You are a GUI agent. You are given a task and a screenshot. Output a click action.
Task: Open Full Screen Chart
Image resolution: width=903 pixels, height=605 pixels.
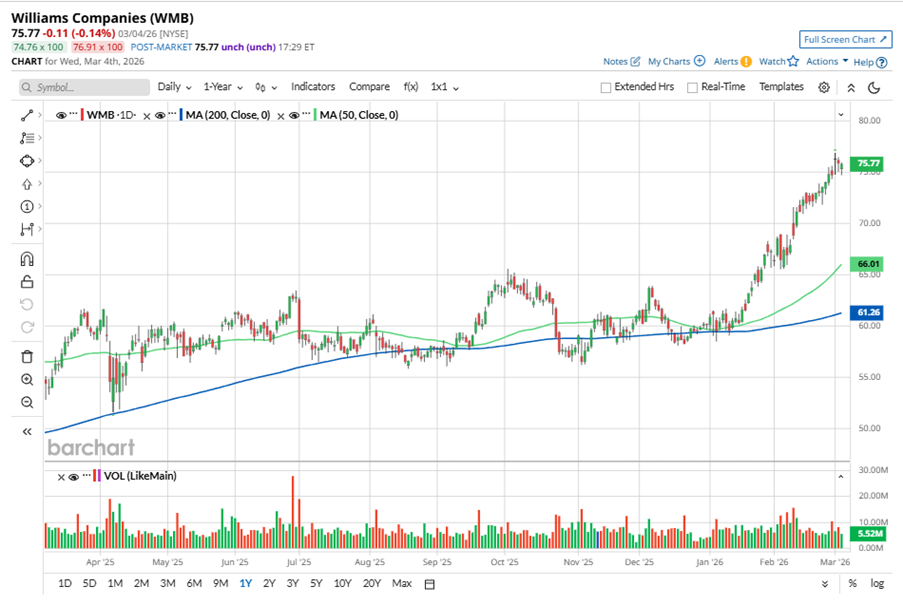(x=845, y=40)
